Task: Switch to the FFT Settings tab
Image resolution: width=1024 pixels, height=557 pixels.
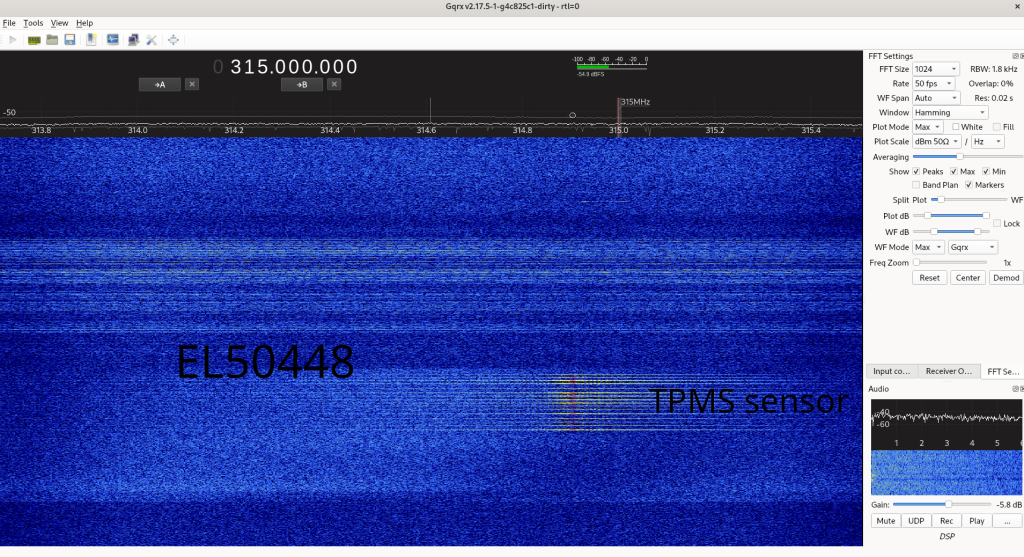Action: [x=1002, y=371]
